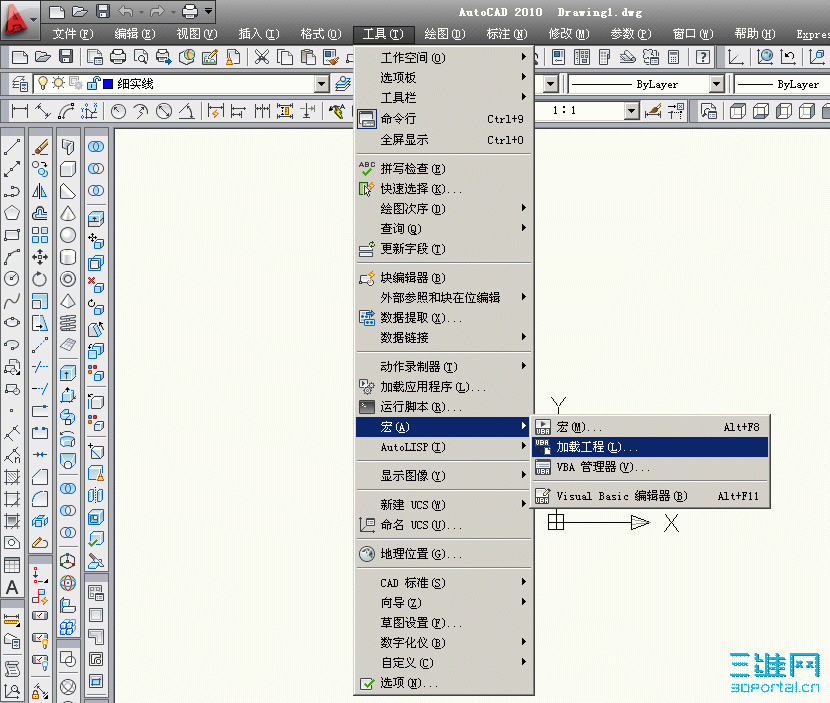Select the Rotate modify tool

40,279
